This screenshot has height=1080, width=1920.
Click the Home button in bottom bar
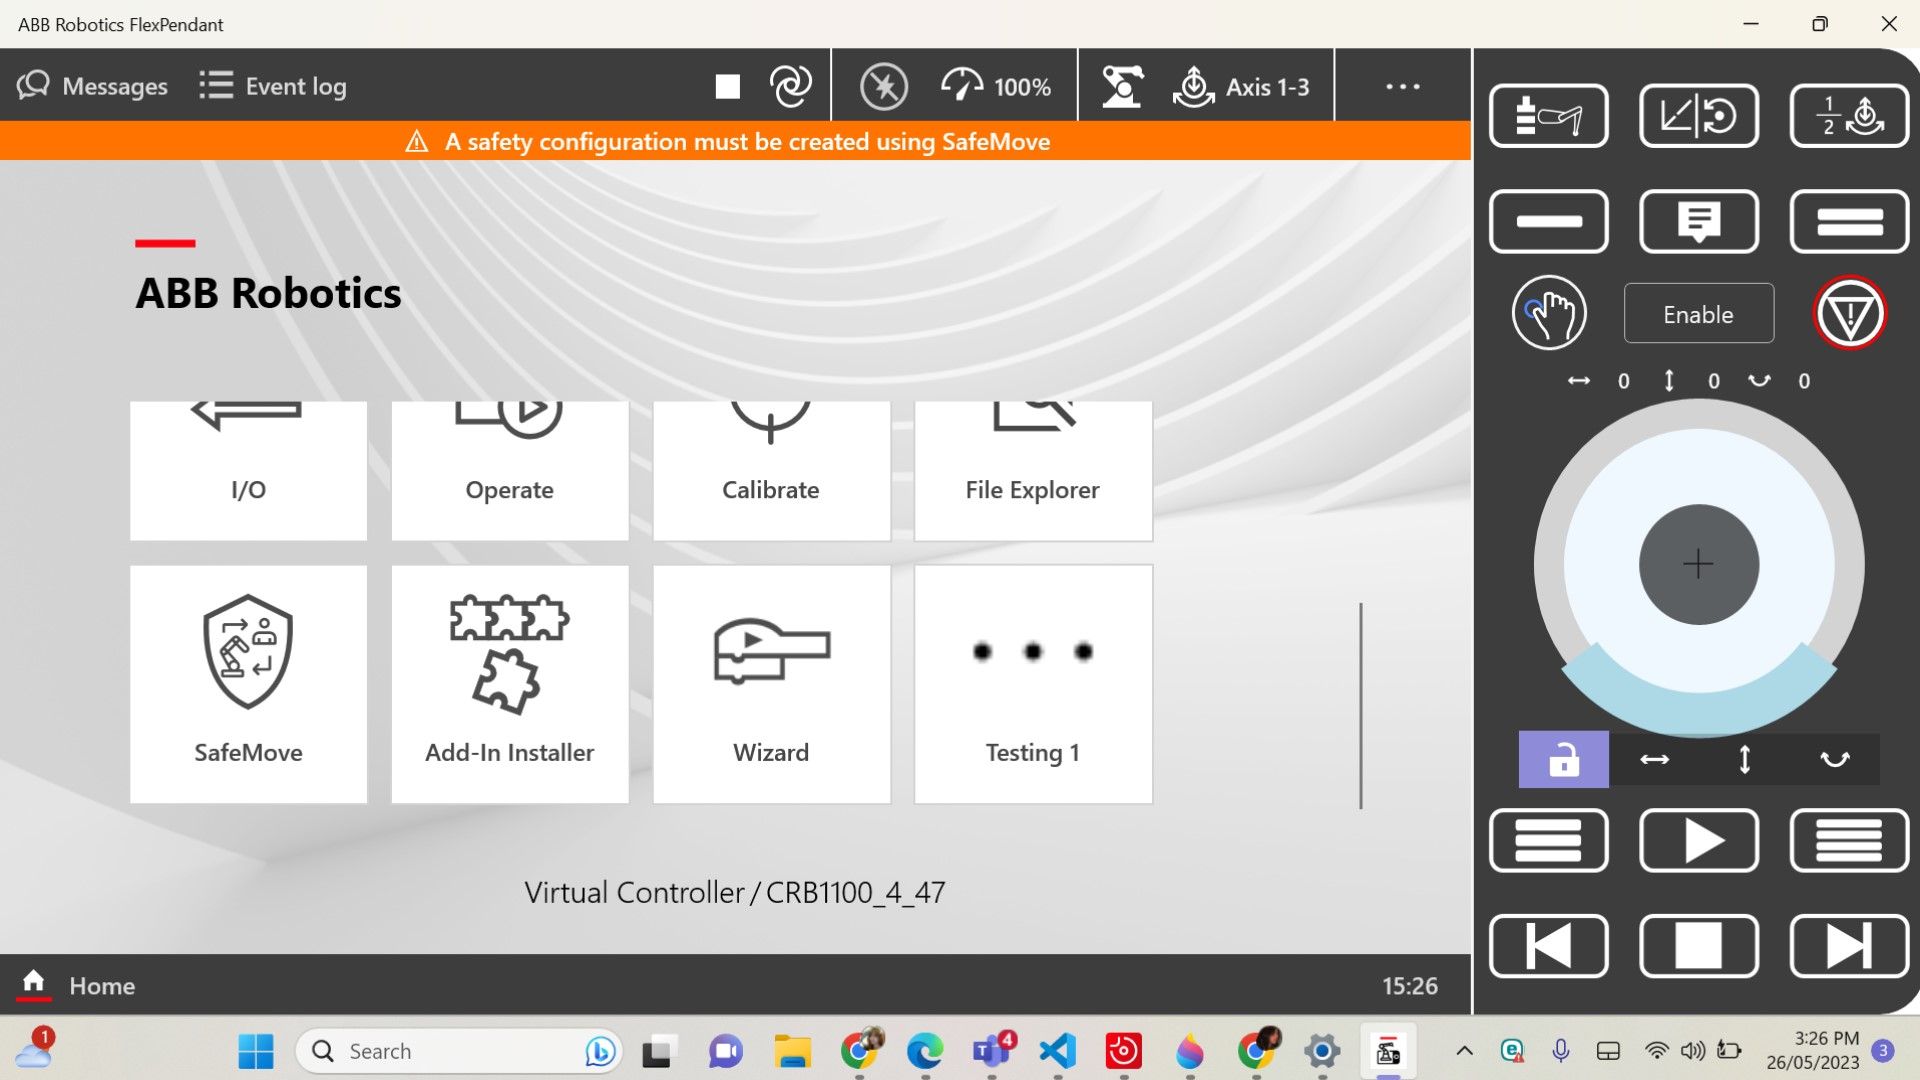[x=77, y=985]
